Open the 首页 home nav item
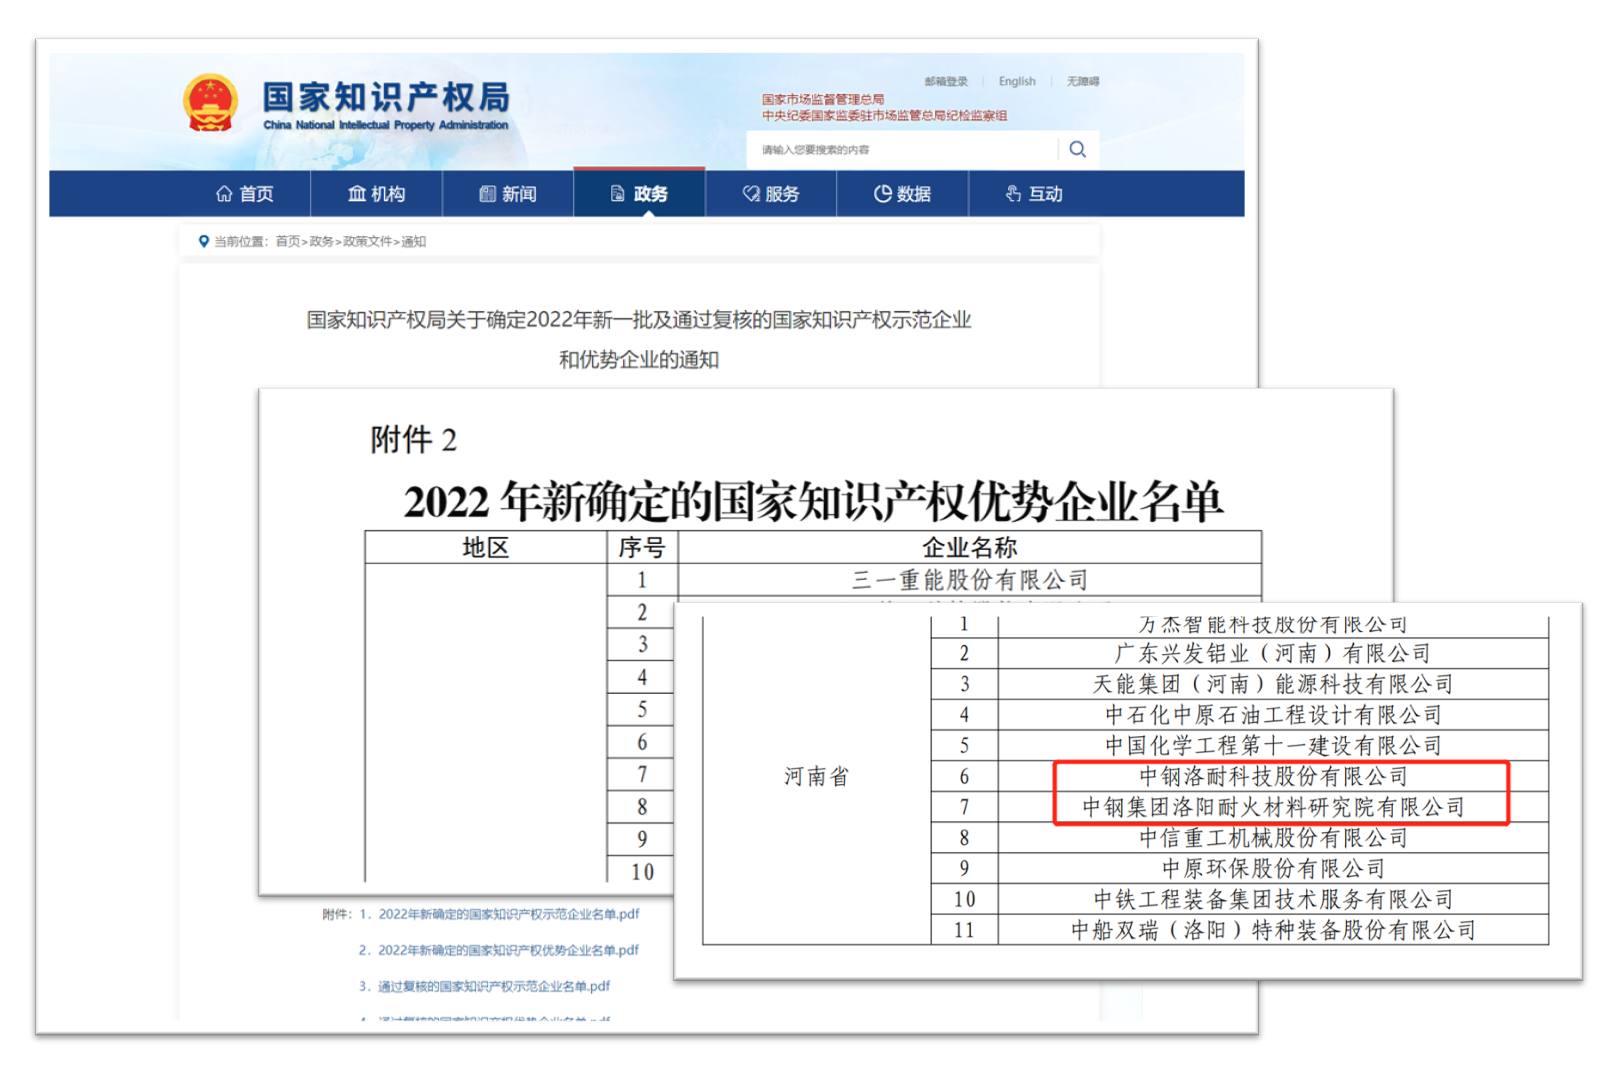The height and width of the screenshot is (1080, 1624). pyautogui.click(x=245, y=194)
